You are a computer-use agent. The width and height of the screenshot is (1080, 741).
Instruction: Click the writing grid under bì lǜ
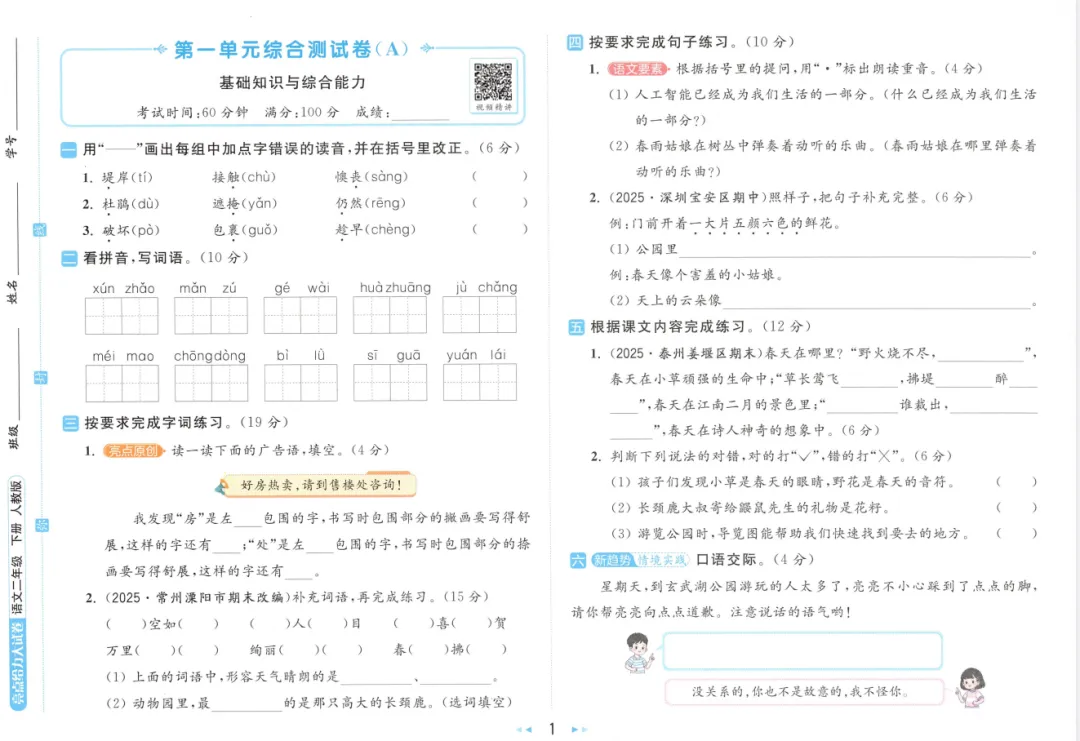(x=300, y=383)
